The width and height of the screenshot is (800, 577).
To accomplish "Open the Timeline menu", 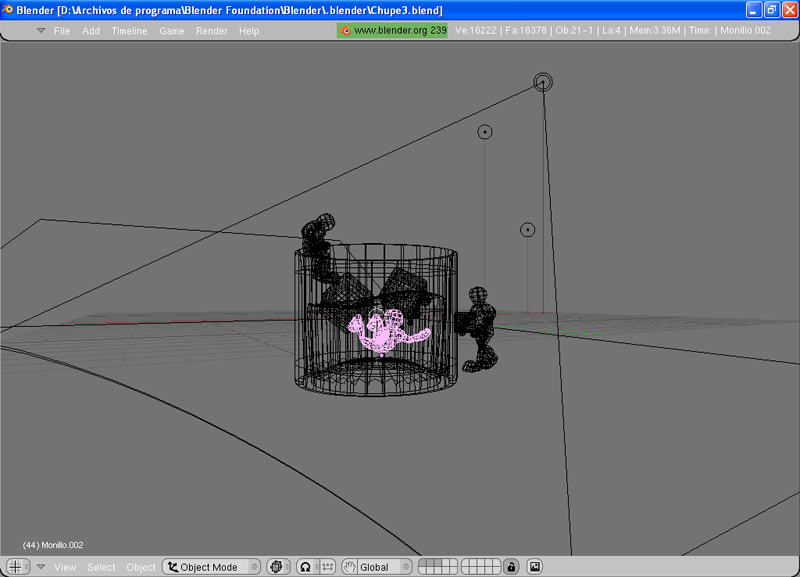I will (129, 31).
